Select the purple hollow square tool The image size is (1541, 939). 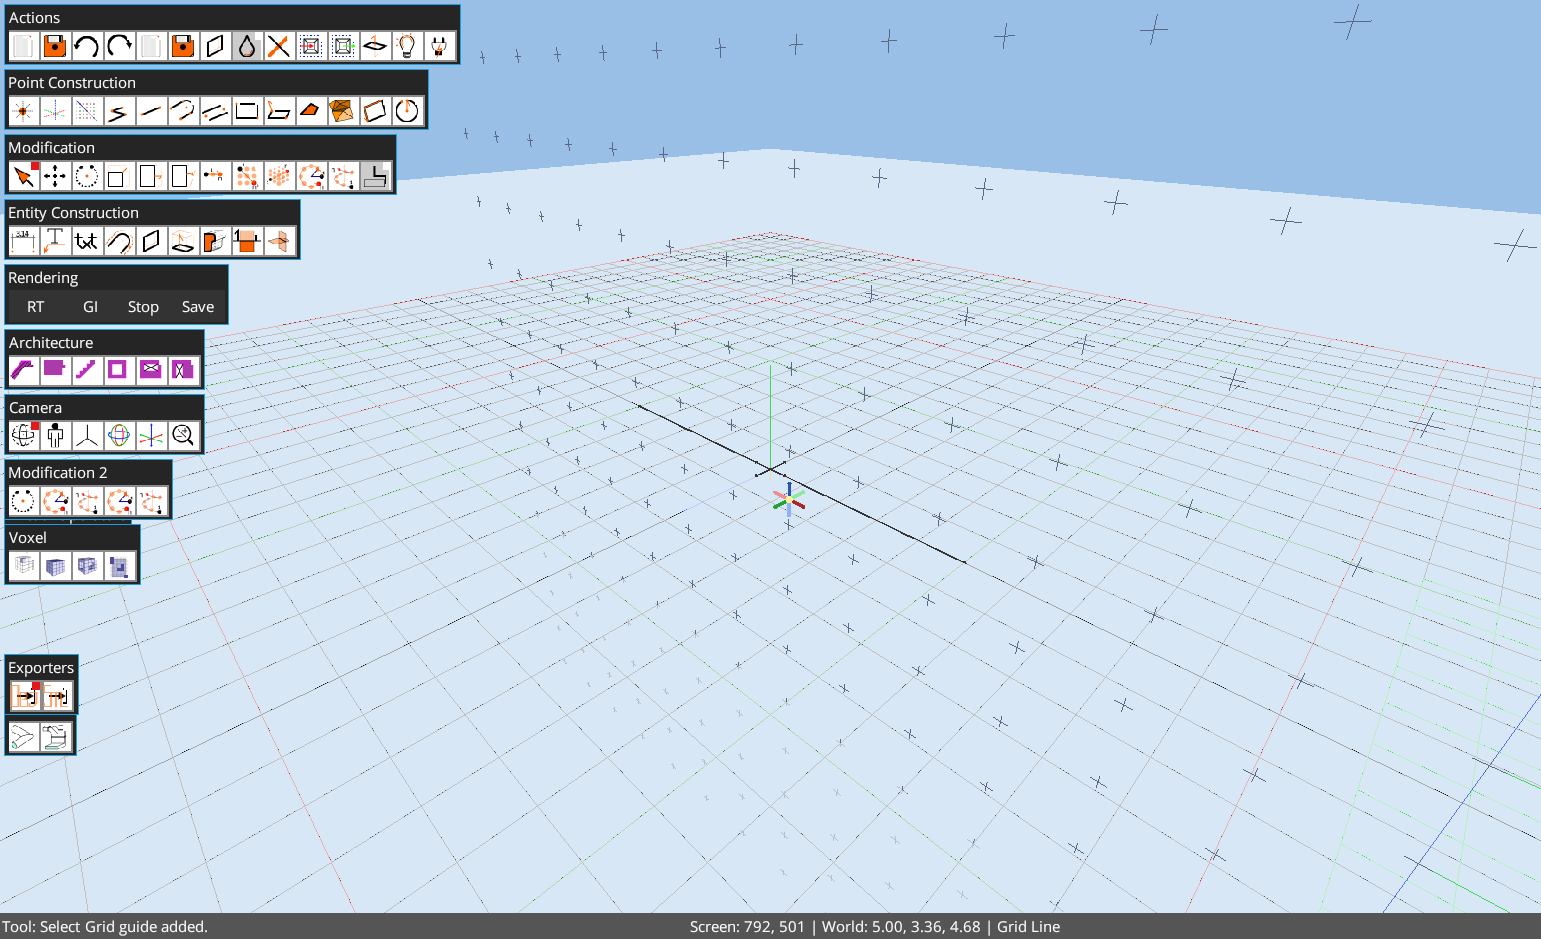click(x=119, y=371)
